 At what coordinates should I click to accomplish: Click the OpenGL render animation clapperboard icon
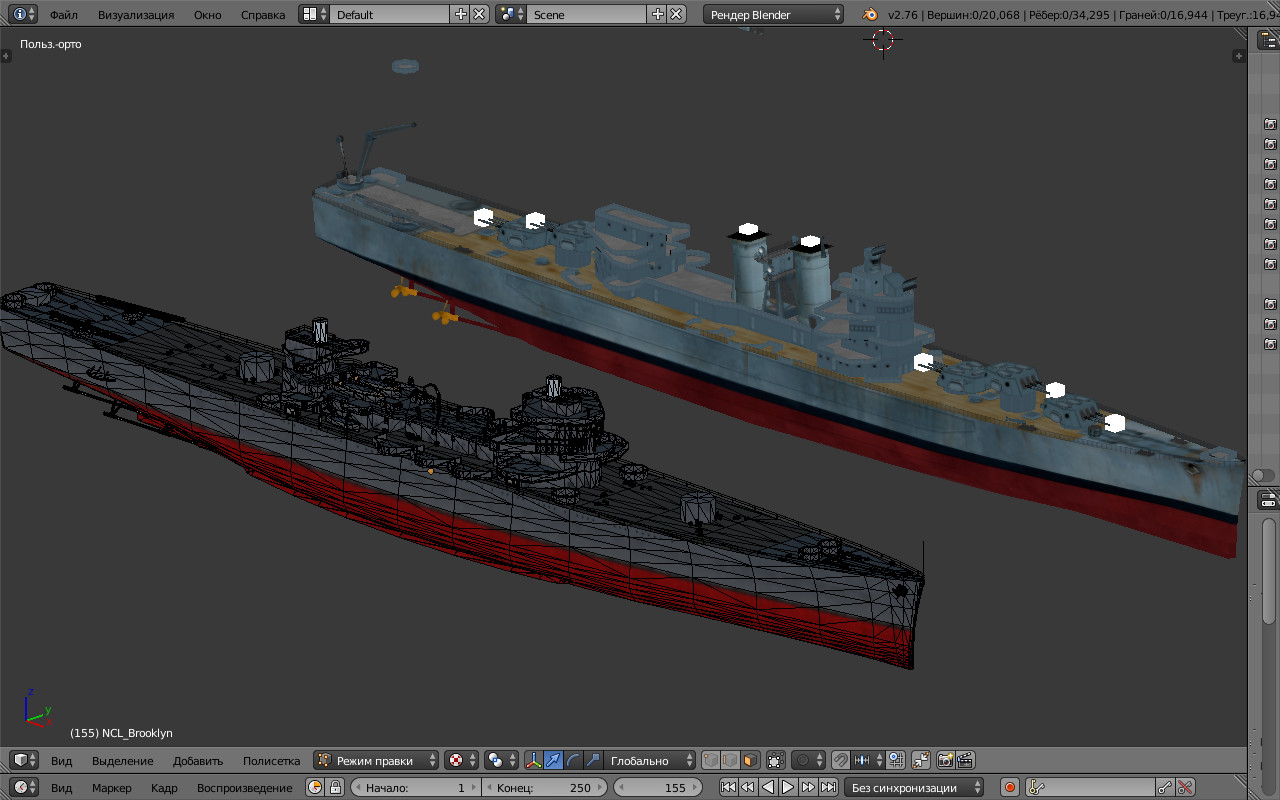coord(965,761)
